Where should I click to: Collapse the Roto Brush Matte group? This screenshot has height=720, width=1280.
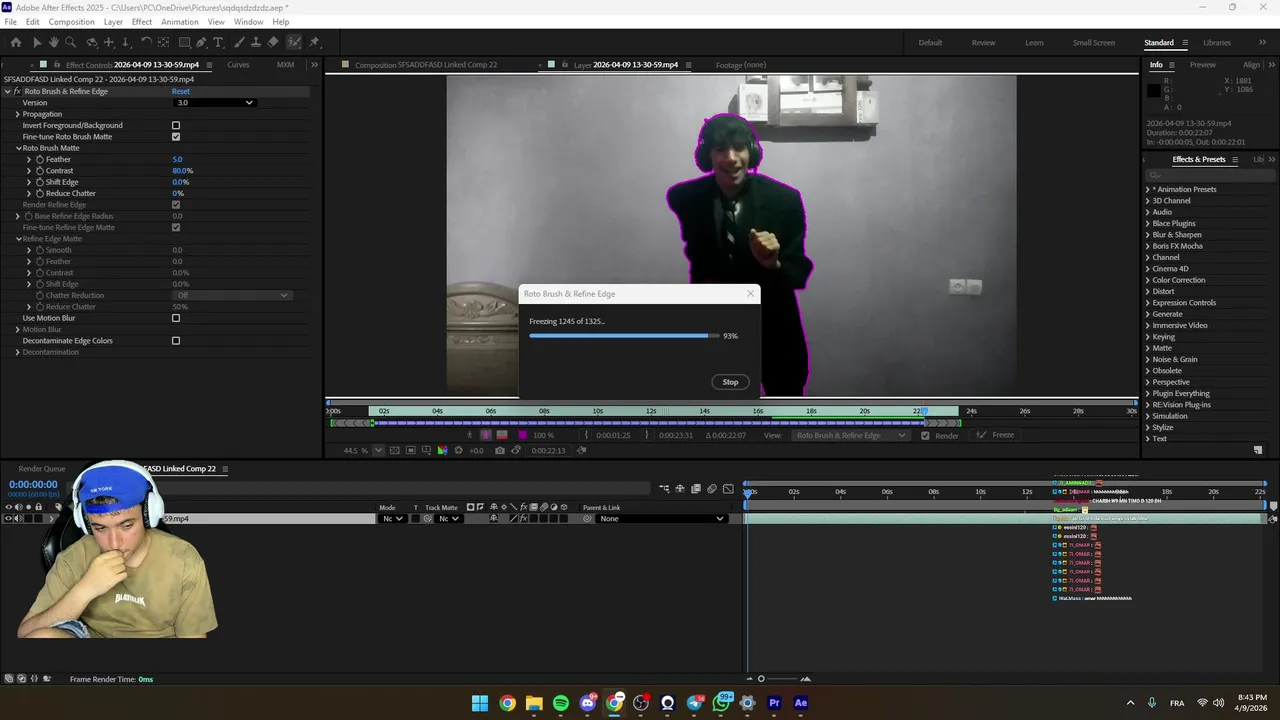click(18, 148)
